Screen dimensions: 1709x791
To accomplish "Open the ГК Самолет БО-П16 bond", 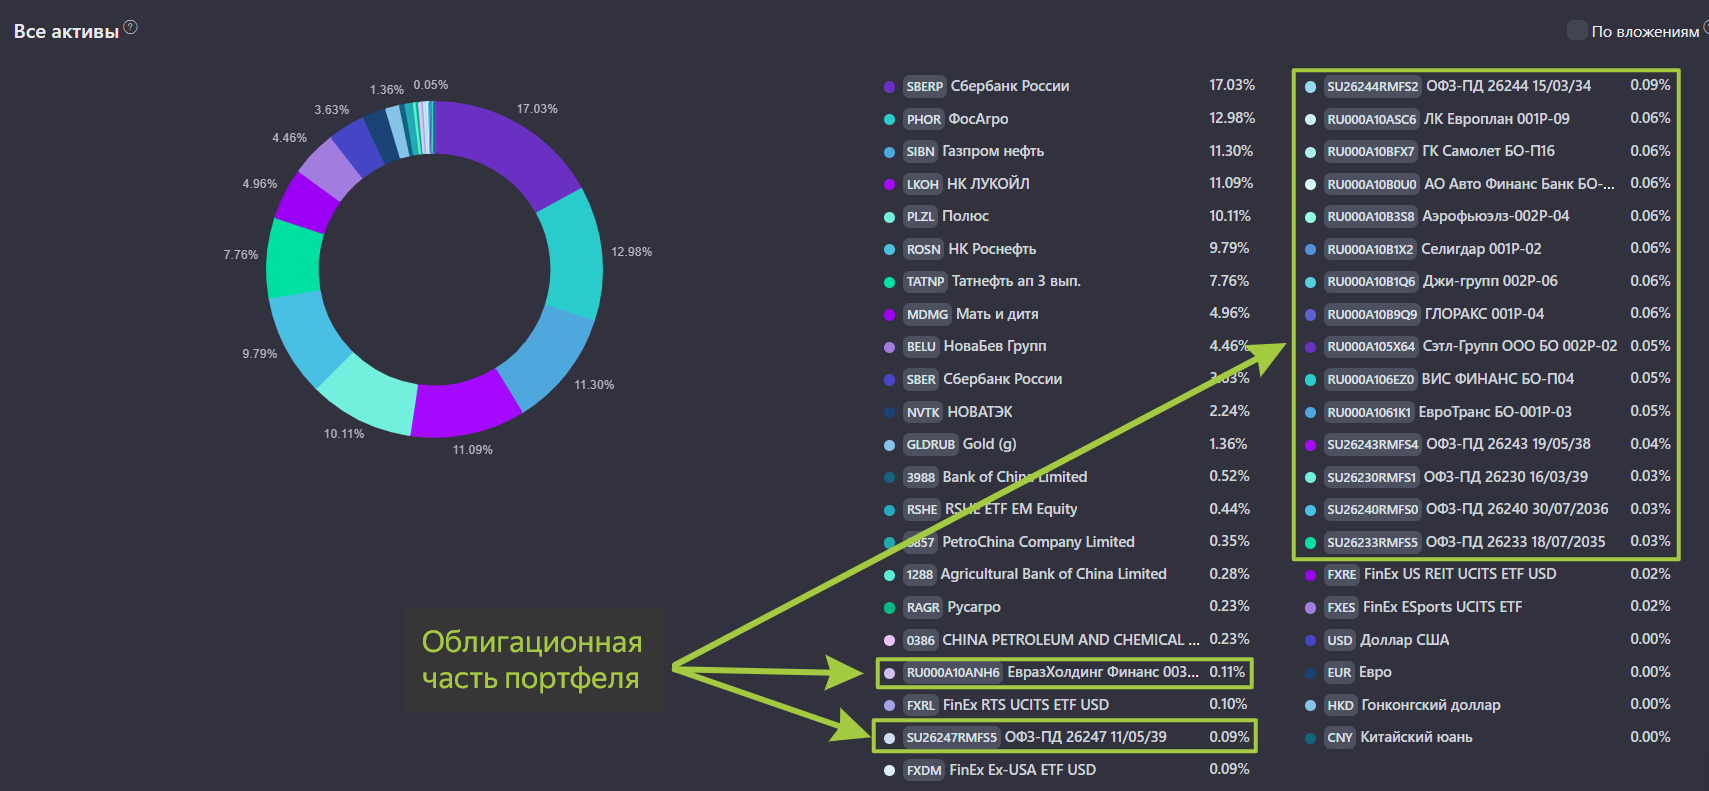I will point(1487,152).
